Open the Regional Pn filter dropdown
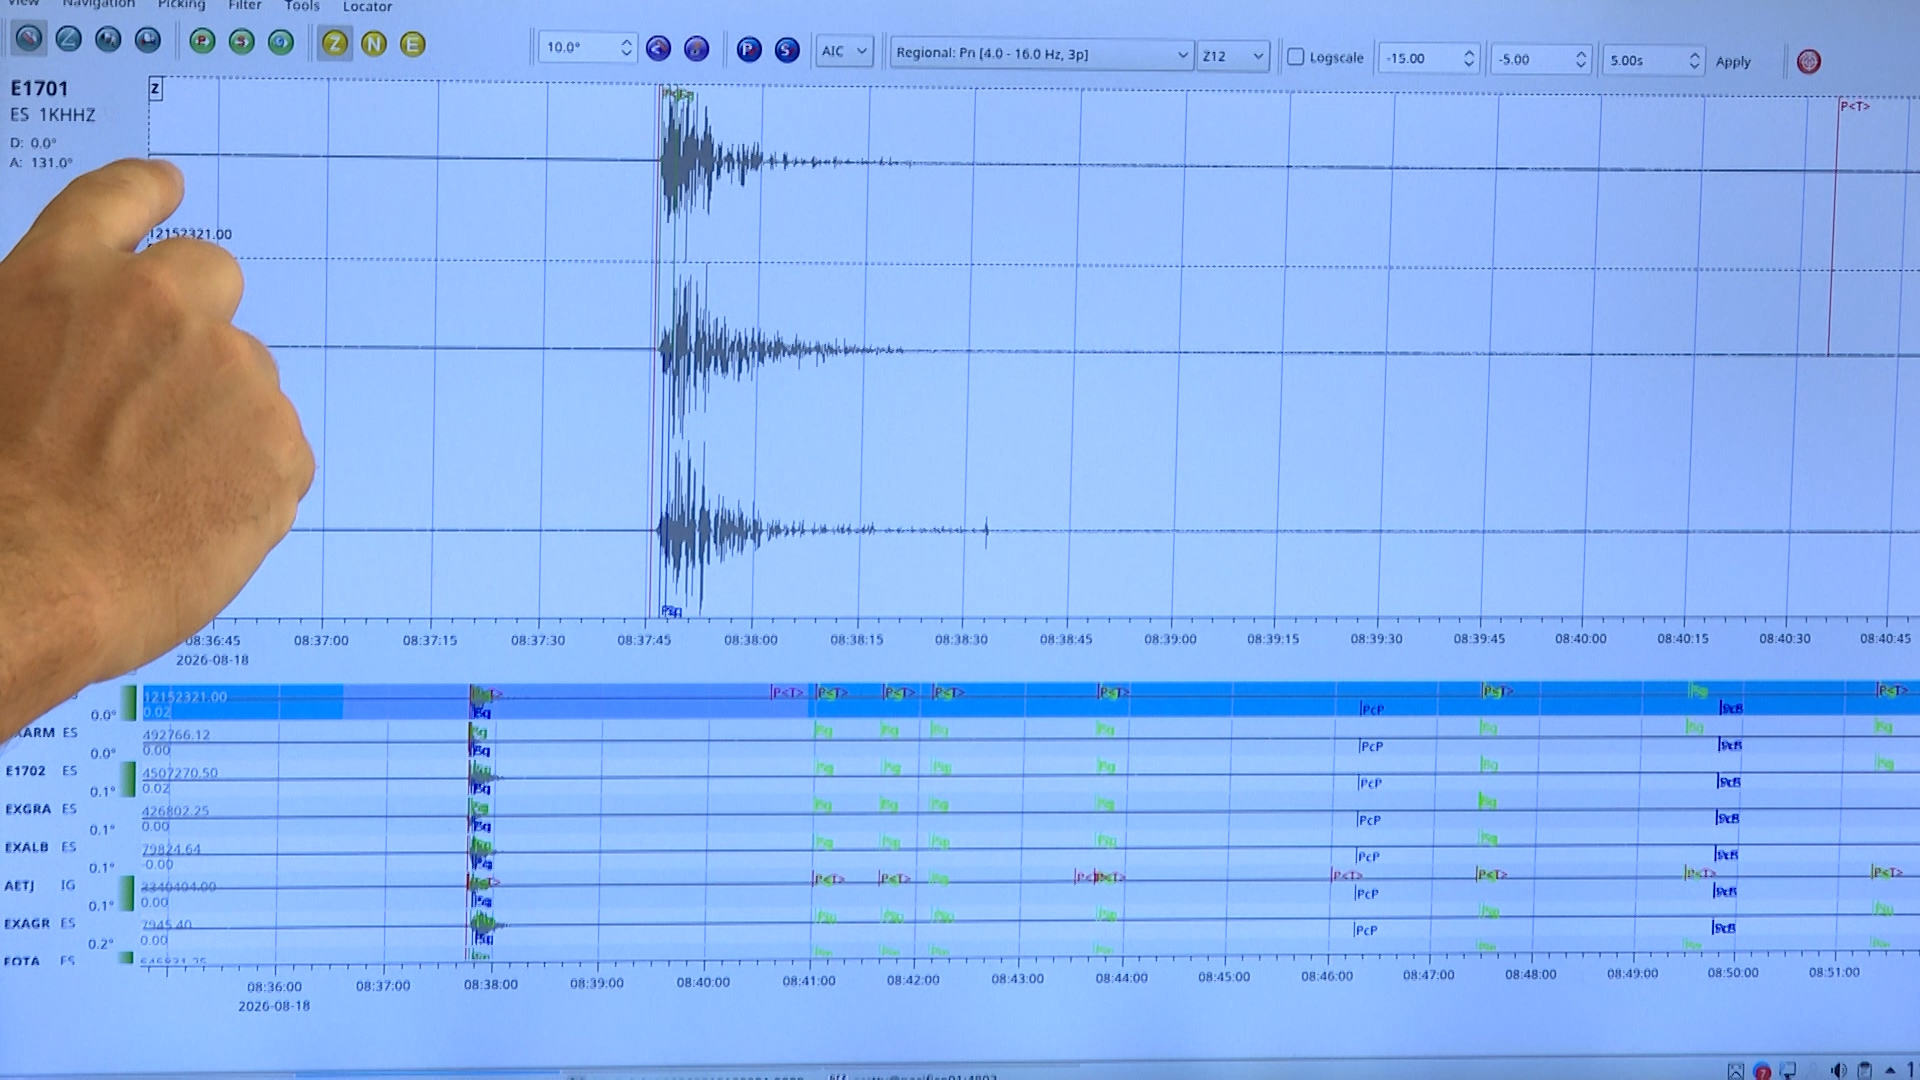 1041,54
